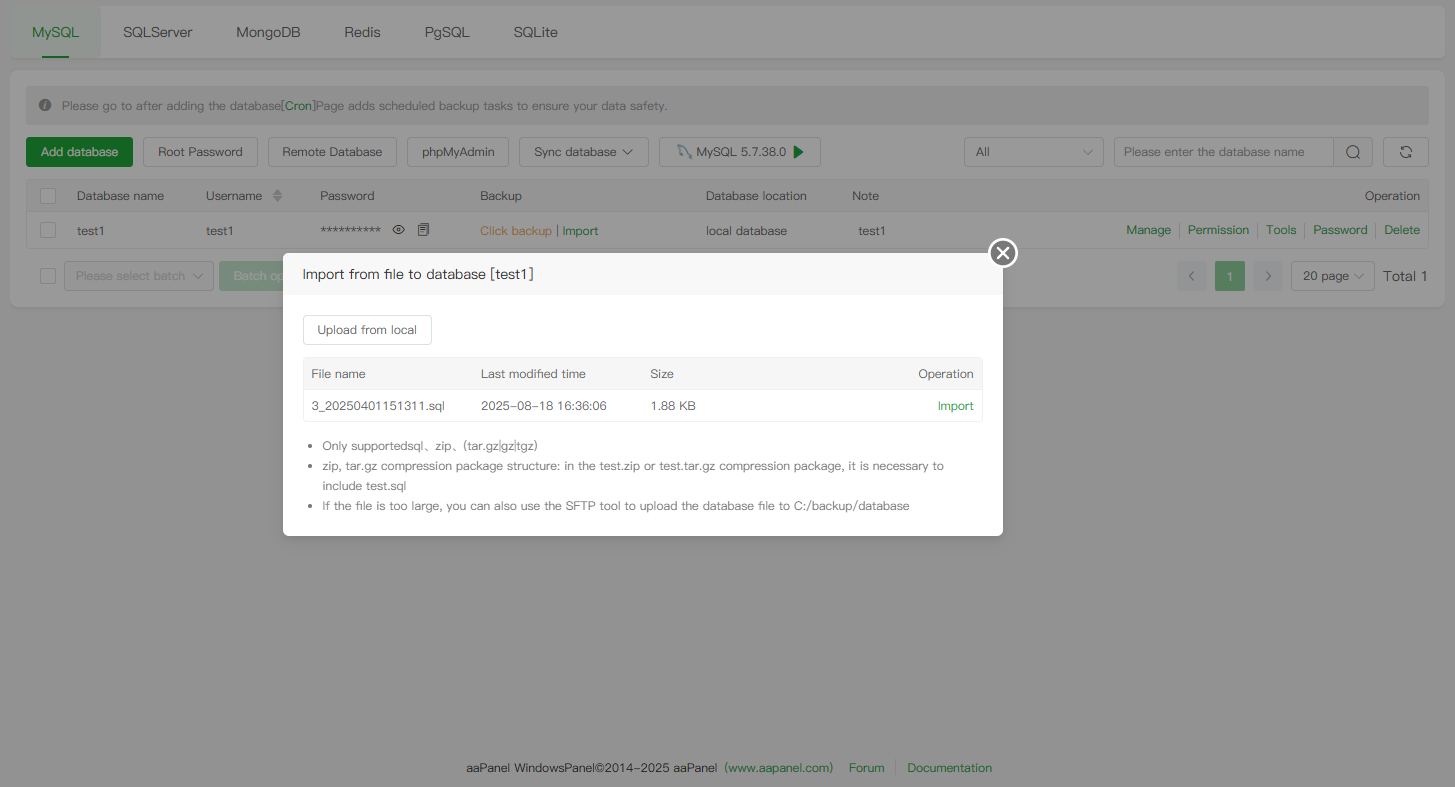Screen dimensions: 1455x787
Task: Click Upload from local button
Action: (x=367, y=330)
